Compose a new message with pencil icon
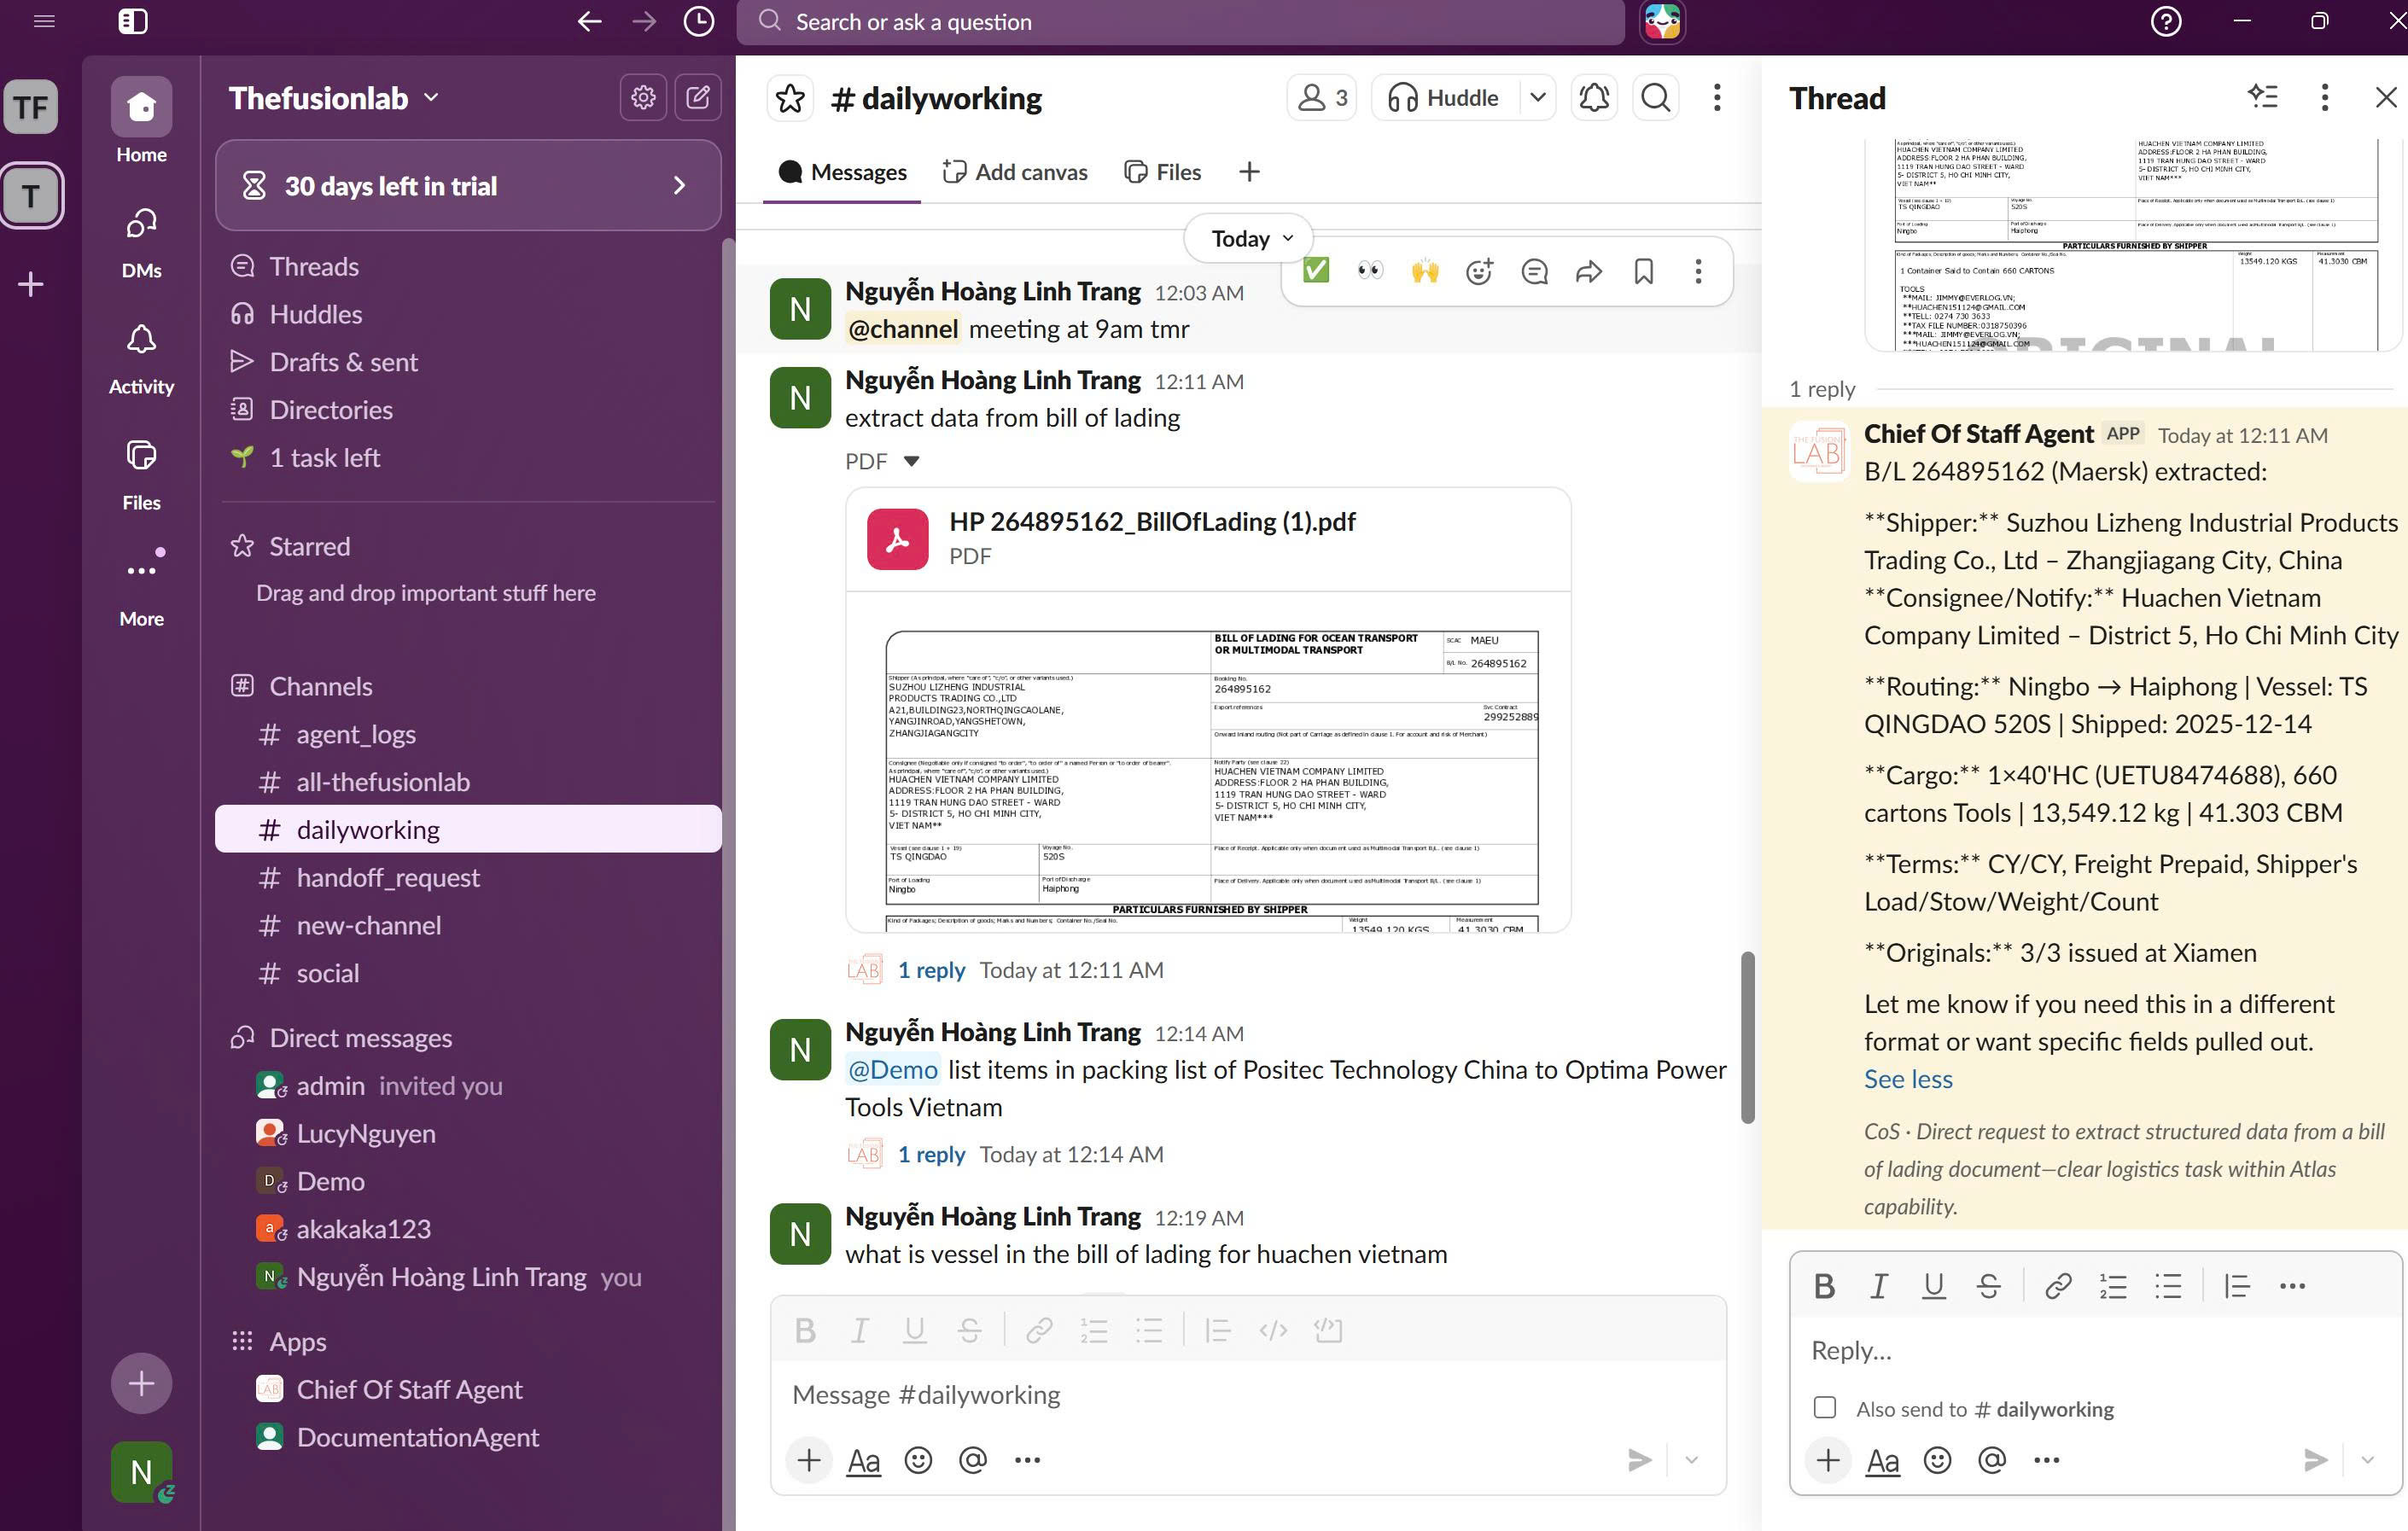 [x=698, y=98]
